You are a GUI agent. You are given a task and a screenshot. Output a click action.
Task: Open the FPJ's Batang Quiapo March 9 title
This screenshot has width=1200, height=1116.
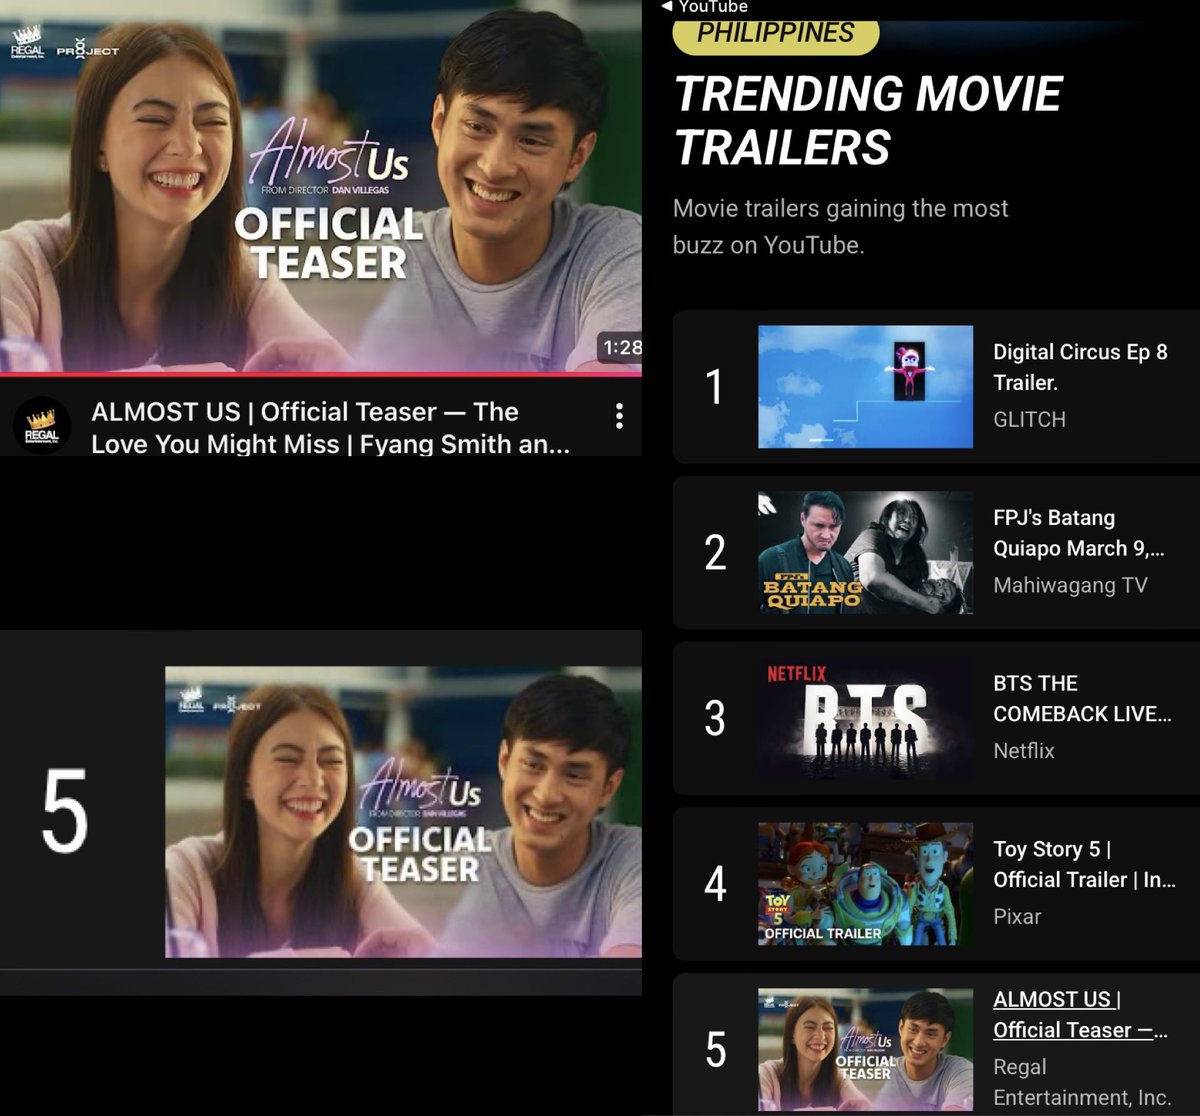[x=1078, y=533]
